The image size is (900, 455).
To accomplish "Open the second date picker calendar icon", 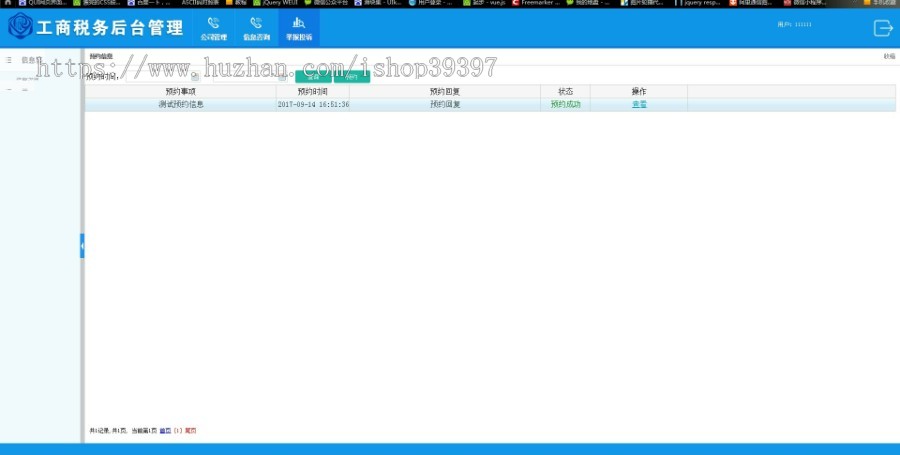I will (x=282, y=77).
